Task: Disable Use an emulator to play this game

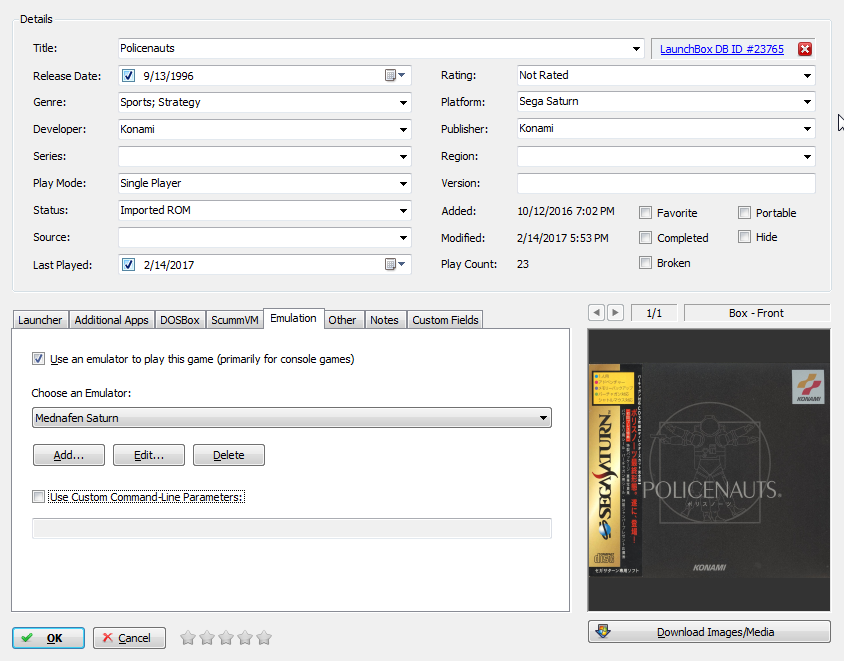Action: (x=38, y=358)
